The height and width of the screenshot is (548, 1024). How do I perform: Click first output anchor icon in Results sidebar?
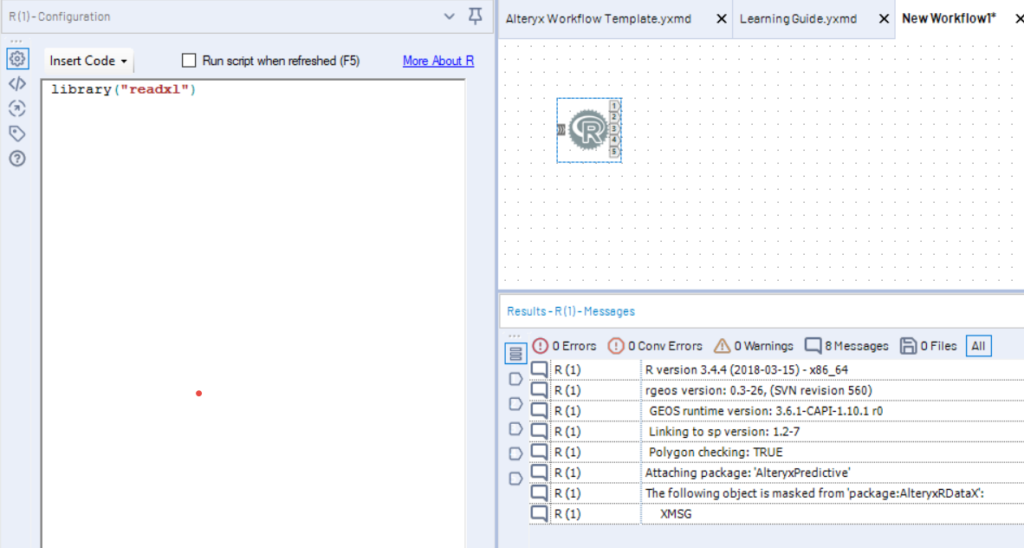(515, 379)
